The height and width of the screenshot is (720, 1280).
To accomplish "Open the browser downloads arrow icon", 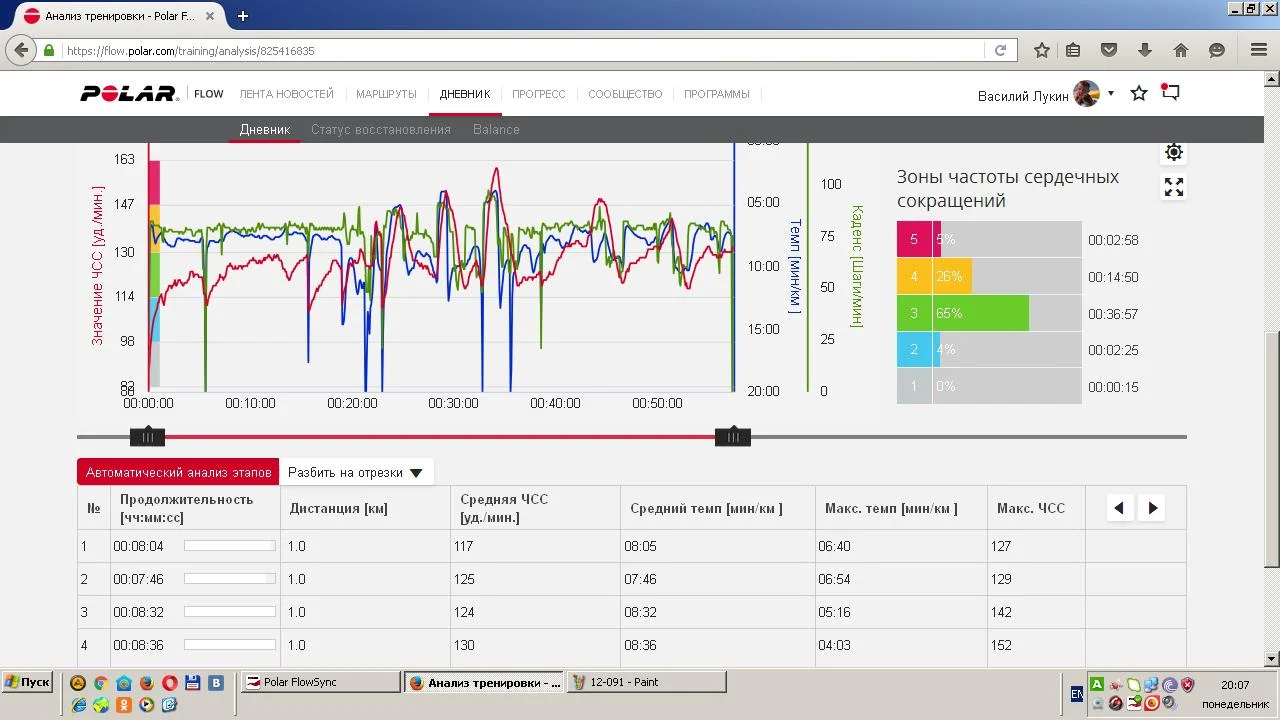I will coord(1145,50).
